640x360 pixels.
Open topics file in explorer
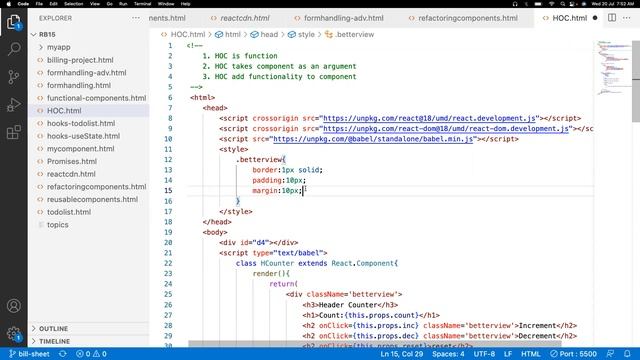(x=89, y=224)
